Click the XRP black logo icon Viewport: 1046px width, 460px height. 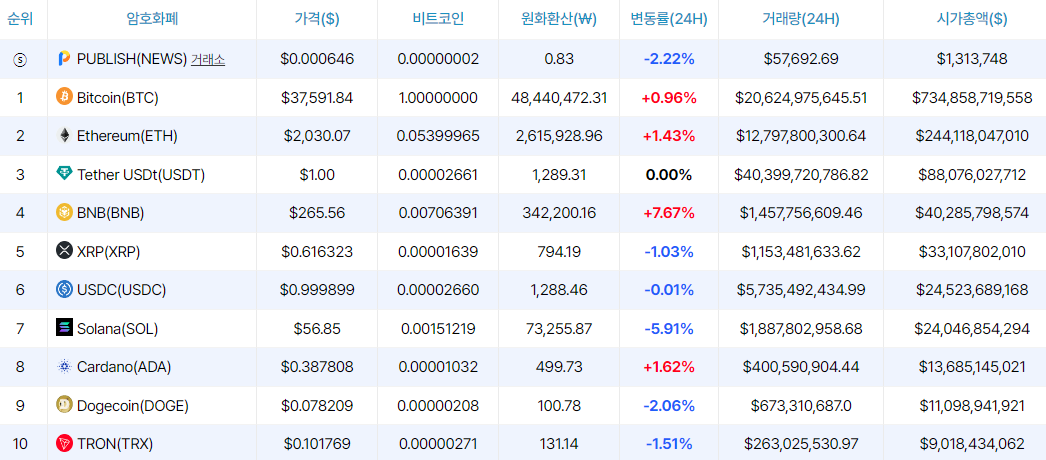(64, 251)
